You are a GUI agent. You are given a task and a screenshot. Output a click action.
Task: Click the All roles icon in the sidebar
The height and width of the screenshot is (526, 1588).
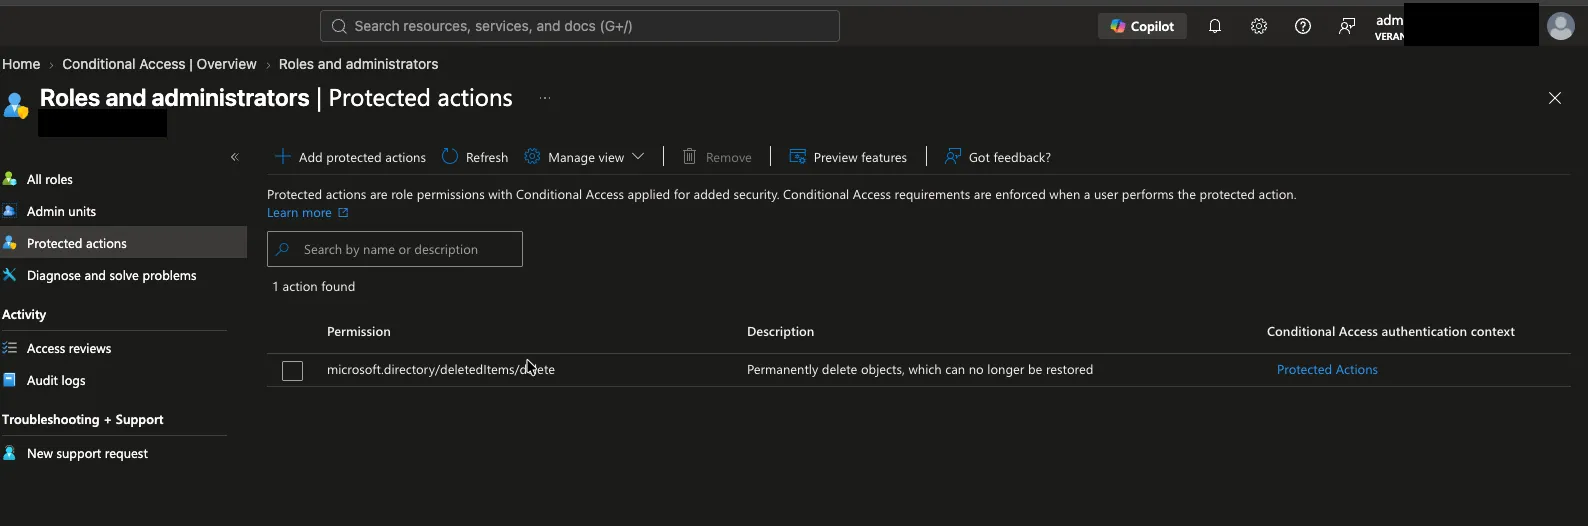point(10,179)
